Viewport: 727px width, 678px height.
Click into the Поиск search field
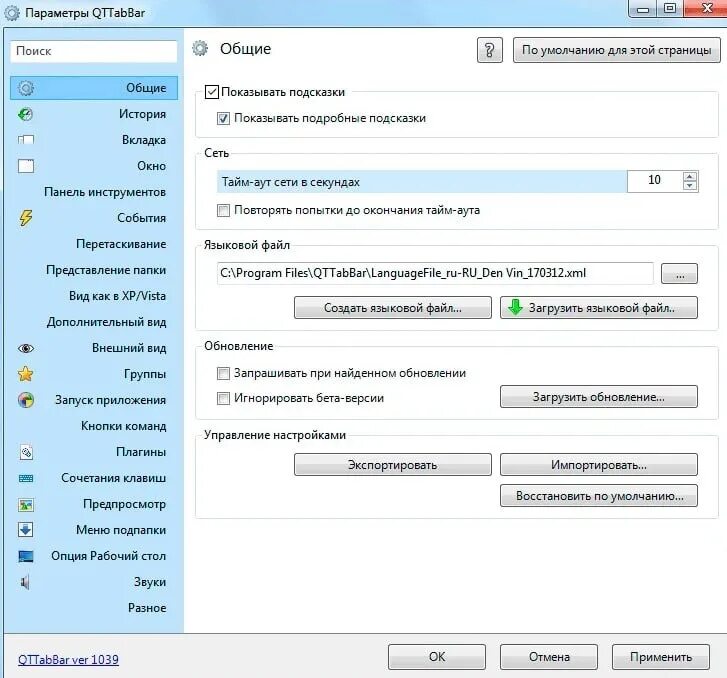pos(94,51)
